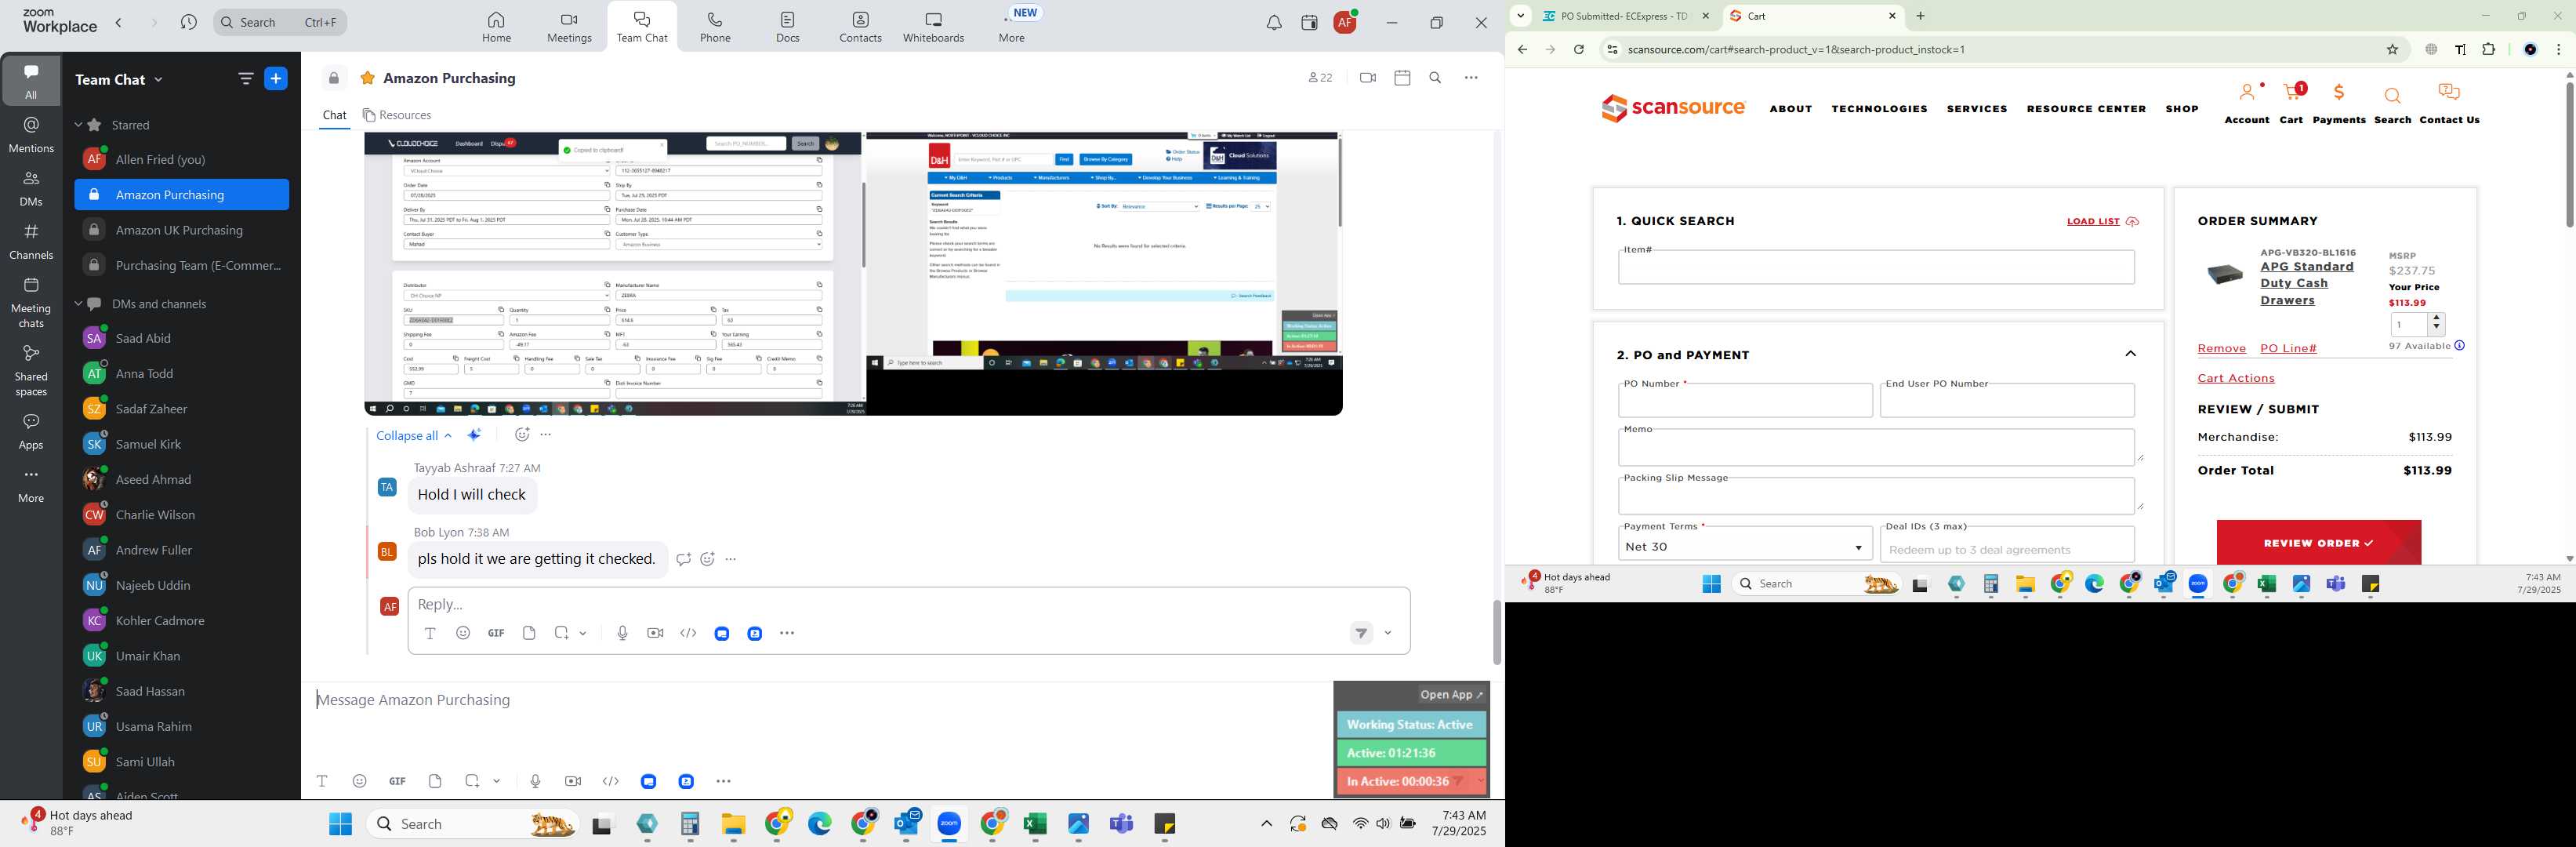Open Amazon UK Purchasing channel
Image resolution: width=2576 pixels, height=847 pixels.
[182, 230]
